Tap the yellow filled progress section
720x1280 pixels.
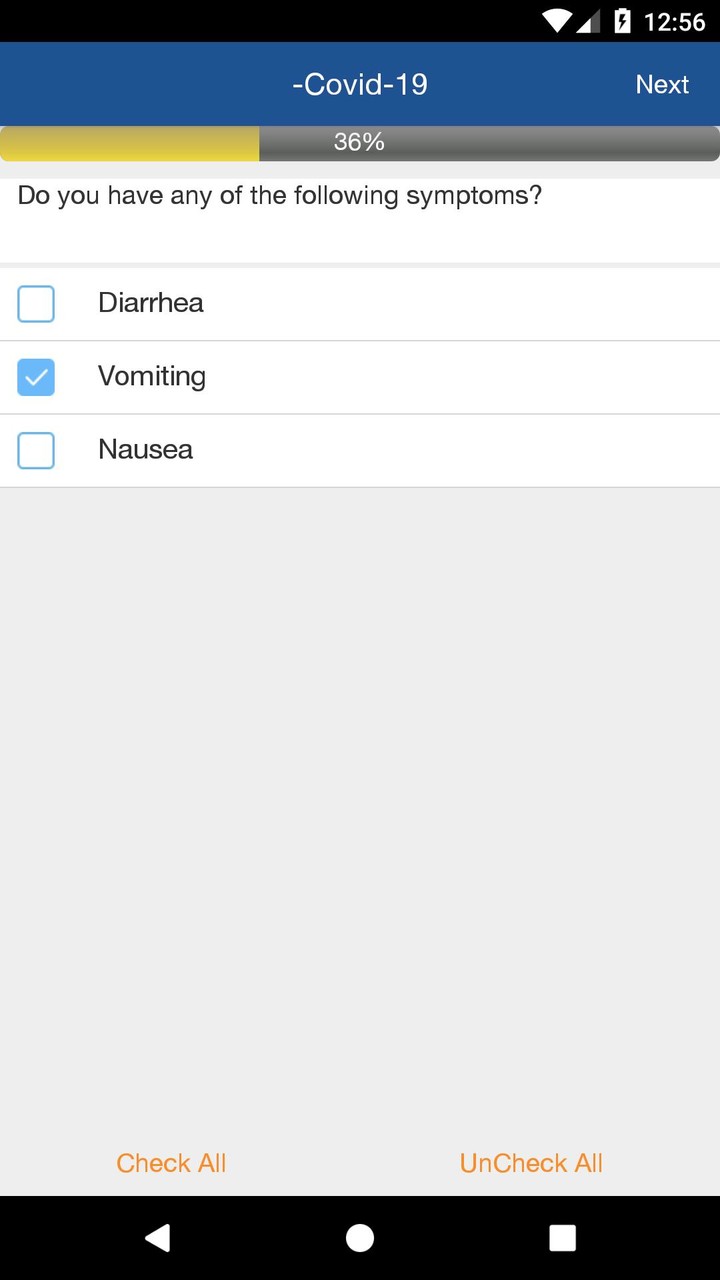130,143
